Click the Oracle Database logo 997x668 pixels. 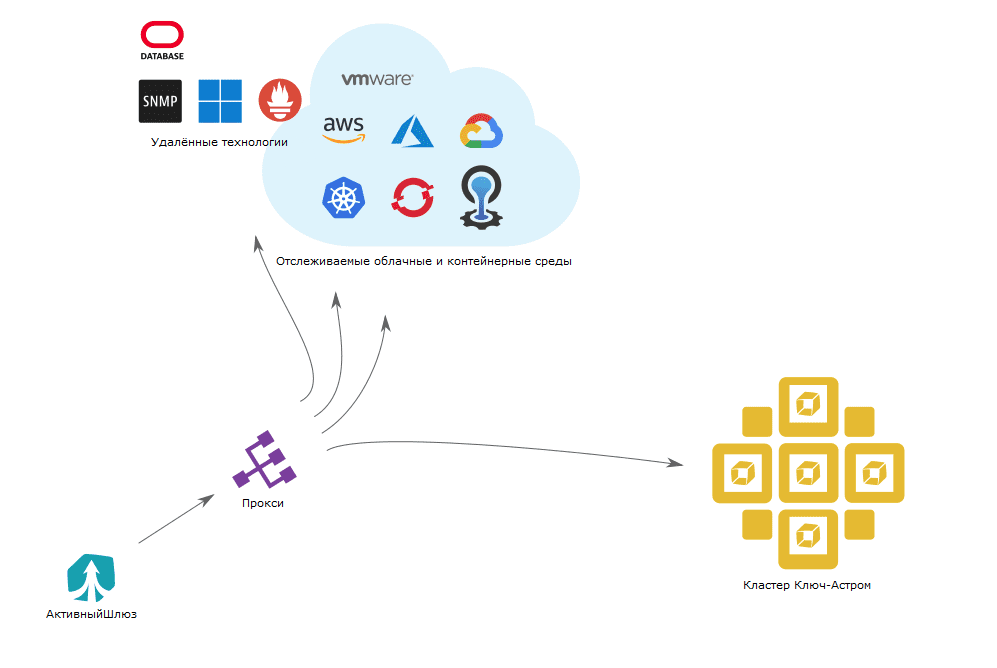click(x=162, y=41)
